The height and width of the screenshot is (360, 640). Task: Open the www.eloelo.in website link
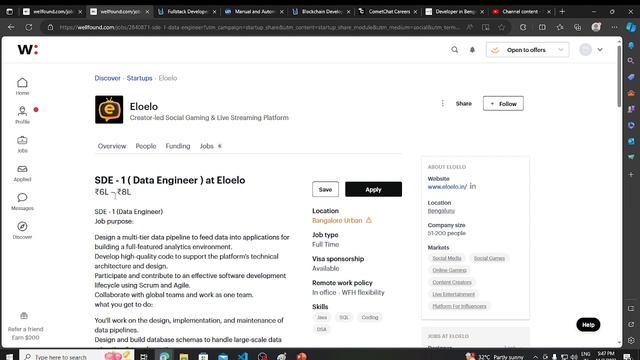(x=447, y=187)
